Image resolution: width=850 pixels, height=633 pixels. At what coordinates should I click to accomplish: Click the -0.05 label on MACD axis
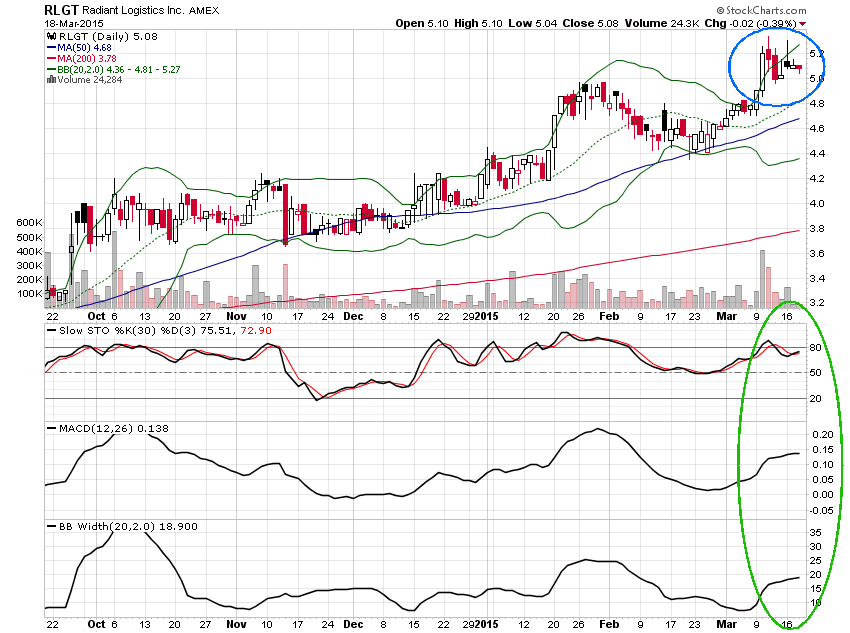click(x=821, y=511)
